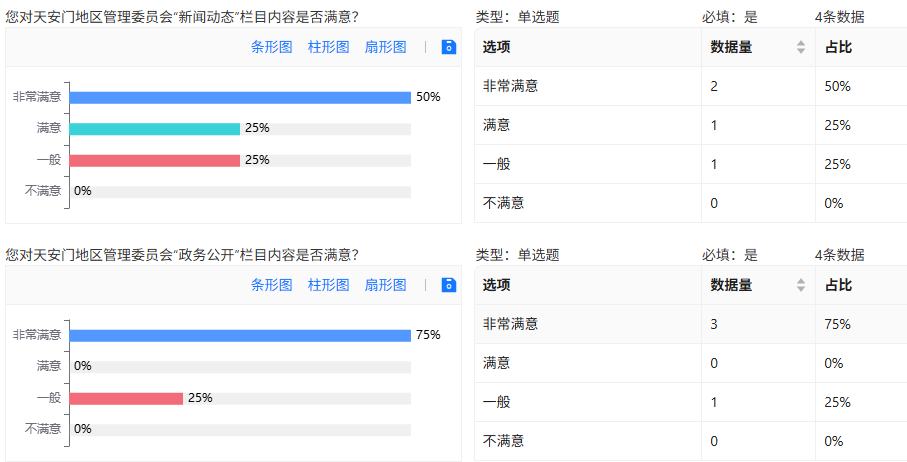Click the blue 75% 非常满意 bar
907x462 pixels.
point(240,336)
